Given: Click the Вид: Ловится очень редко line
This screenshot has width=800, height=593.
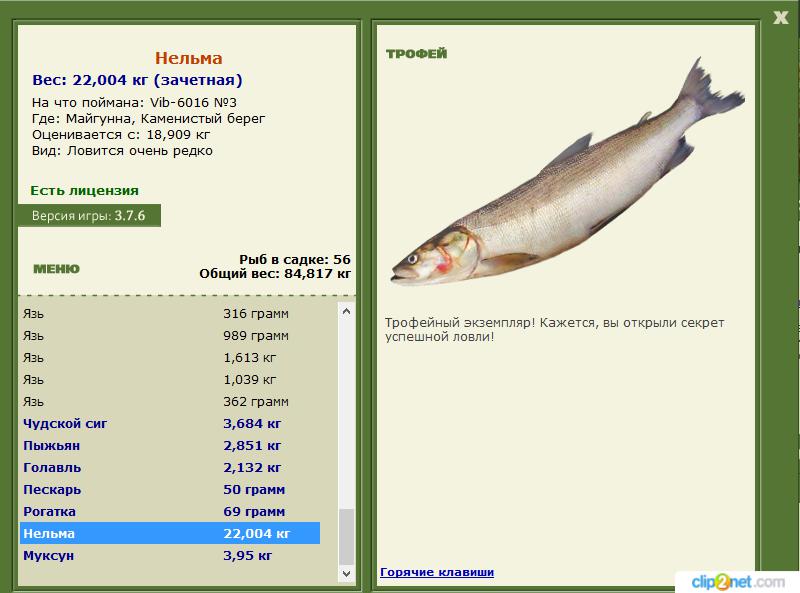Looking at the screenshot, I should pyautogui.click(x=122, y=151).
